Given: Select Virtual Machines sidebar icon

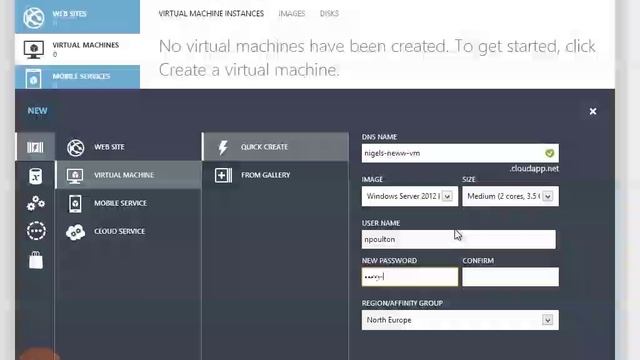Looking at the screenshot, I should (x=33, y=49).
